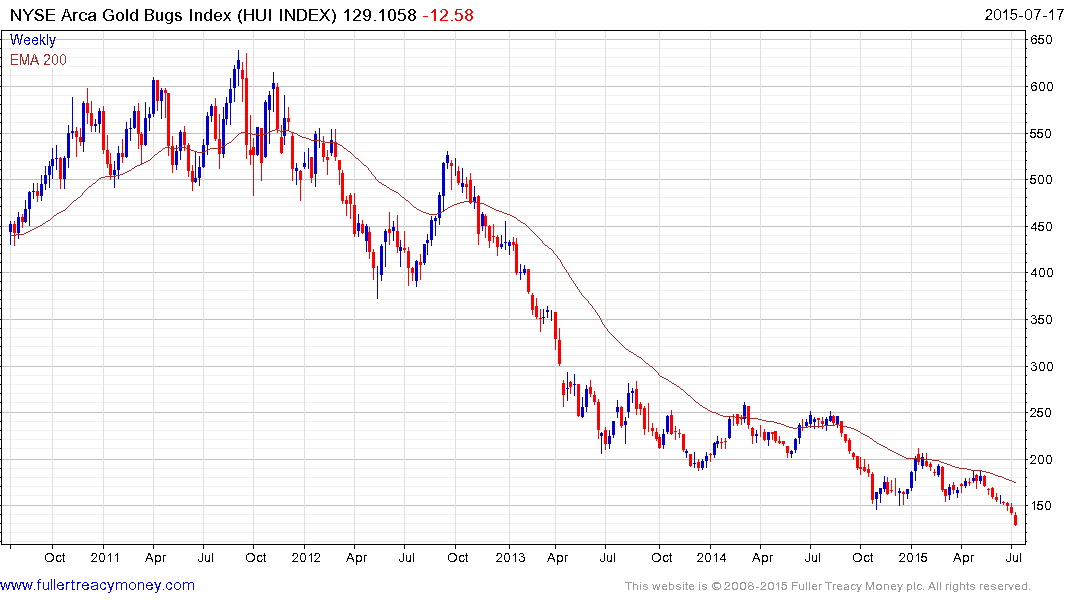This screenshot has height=600, width=1075.
Task: Select the chart title 'NYSE Arca Gold Bugs Index'
Action: (x=121, y=15)
